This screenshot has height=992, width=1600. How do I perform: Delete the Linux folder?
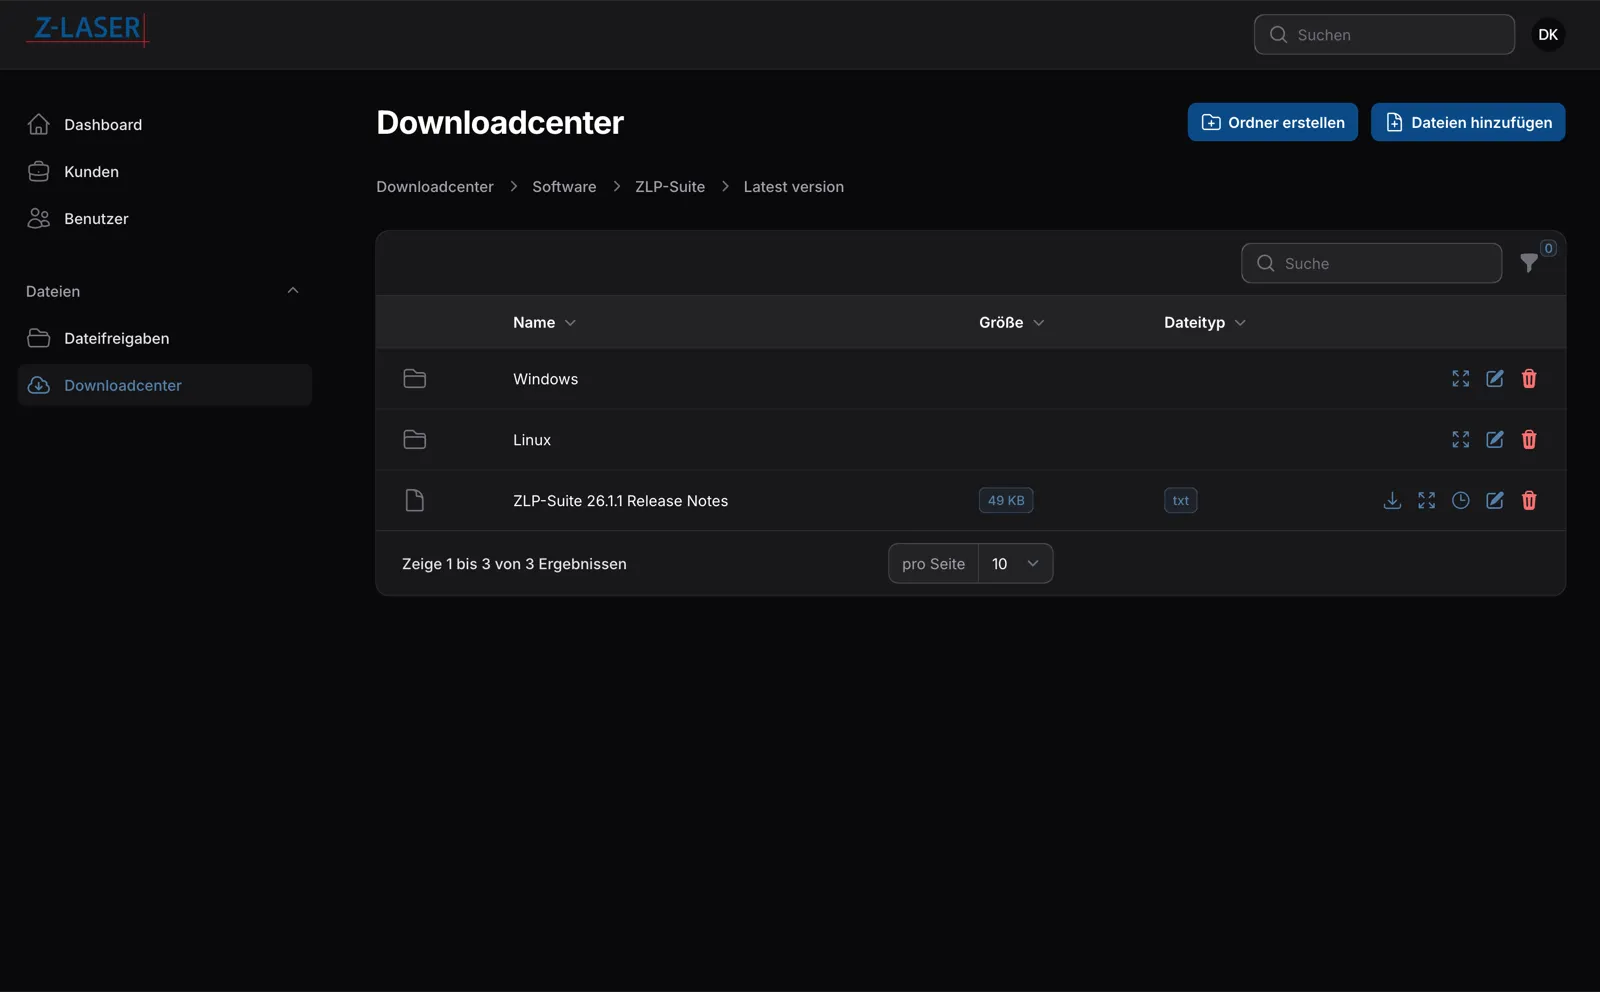point(1529,440)
